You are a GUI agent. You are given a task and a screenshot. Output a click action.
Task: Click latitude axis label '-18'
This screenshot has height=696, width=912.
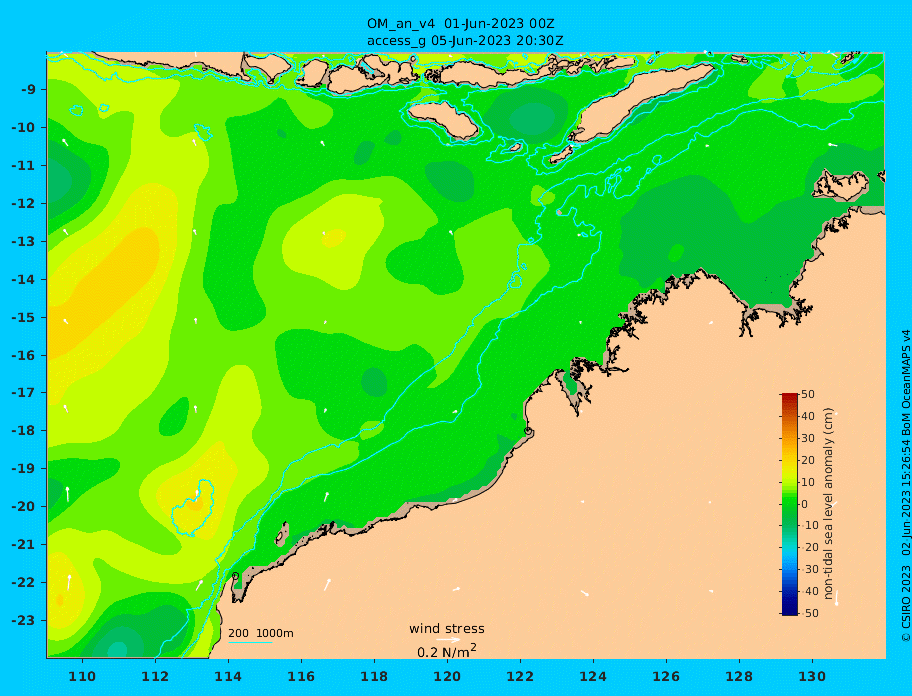(x=23, y=431)
